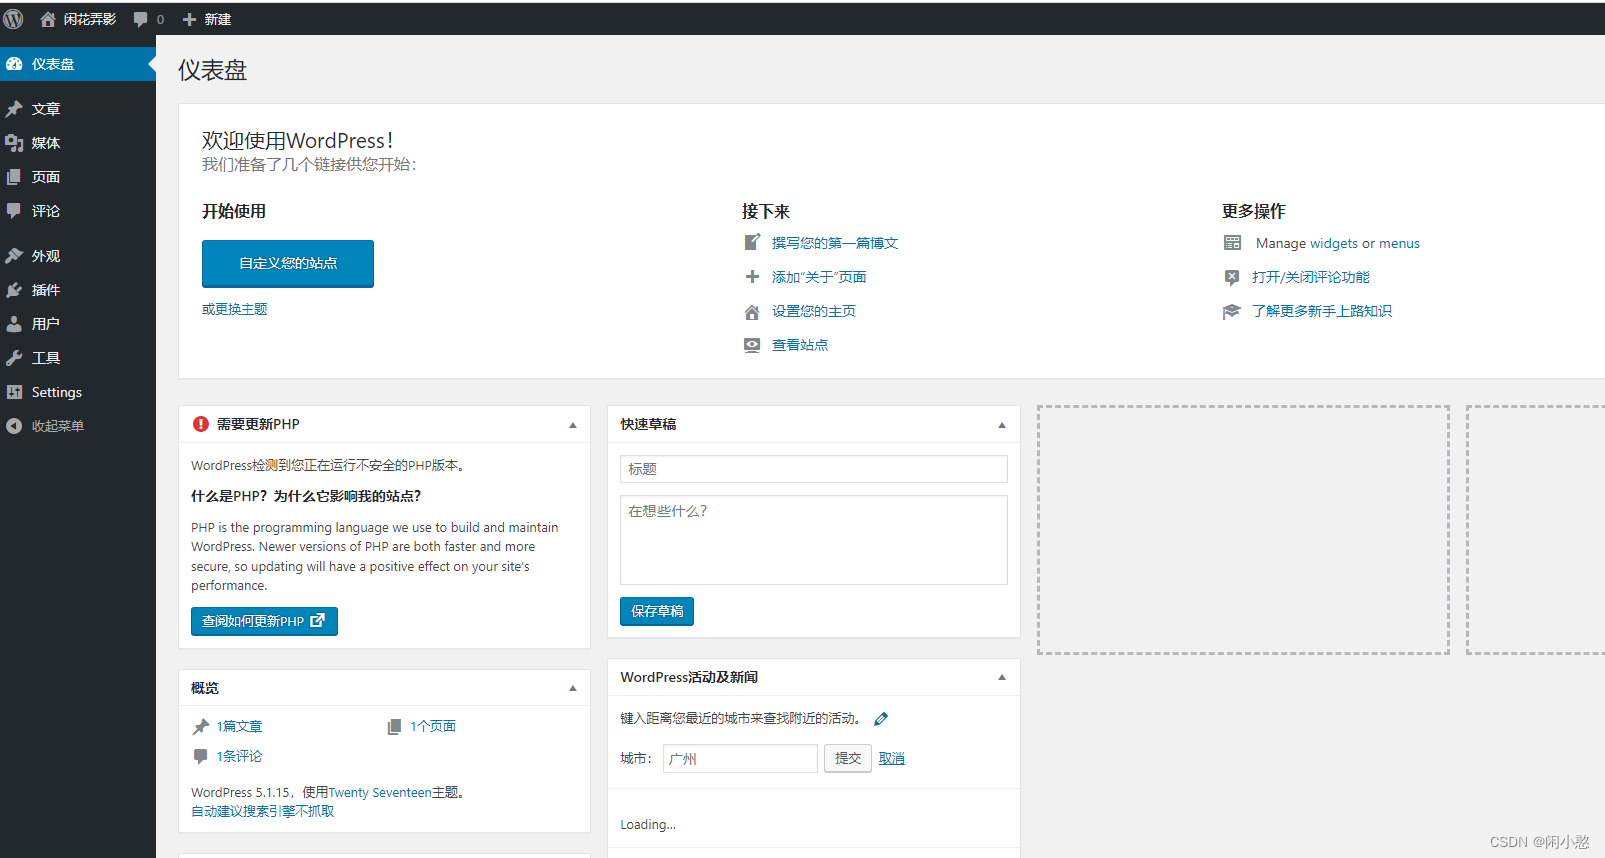Click the plus icon for 新建

[189, 19]
